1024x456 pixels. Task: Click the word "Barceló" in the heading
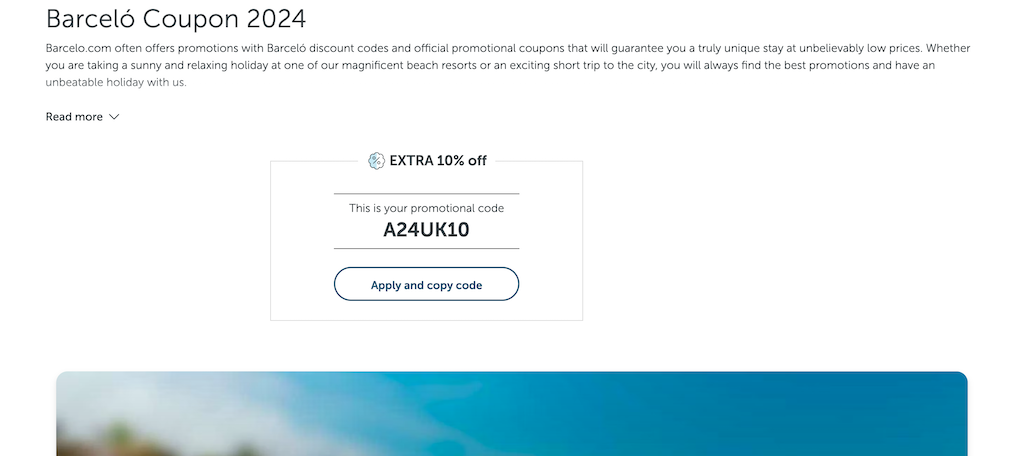coord(91,19)
